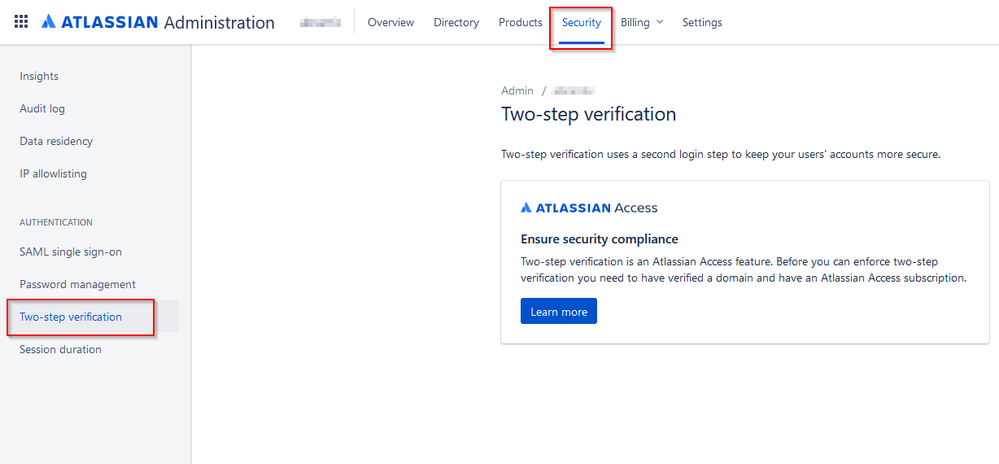Select Two-step verification in sidebar

[x=71, y=317]
